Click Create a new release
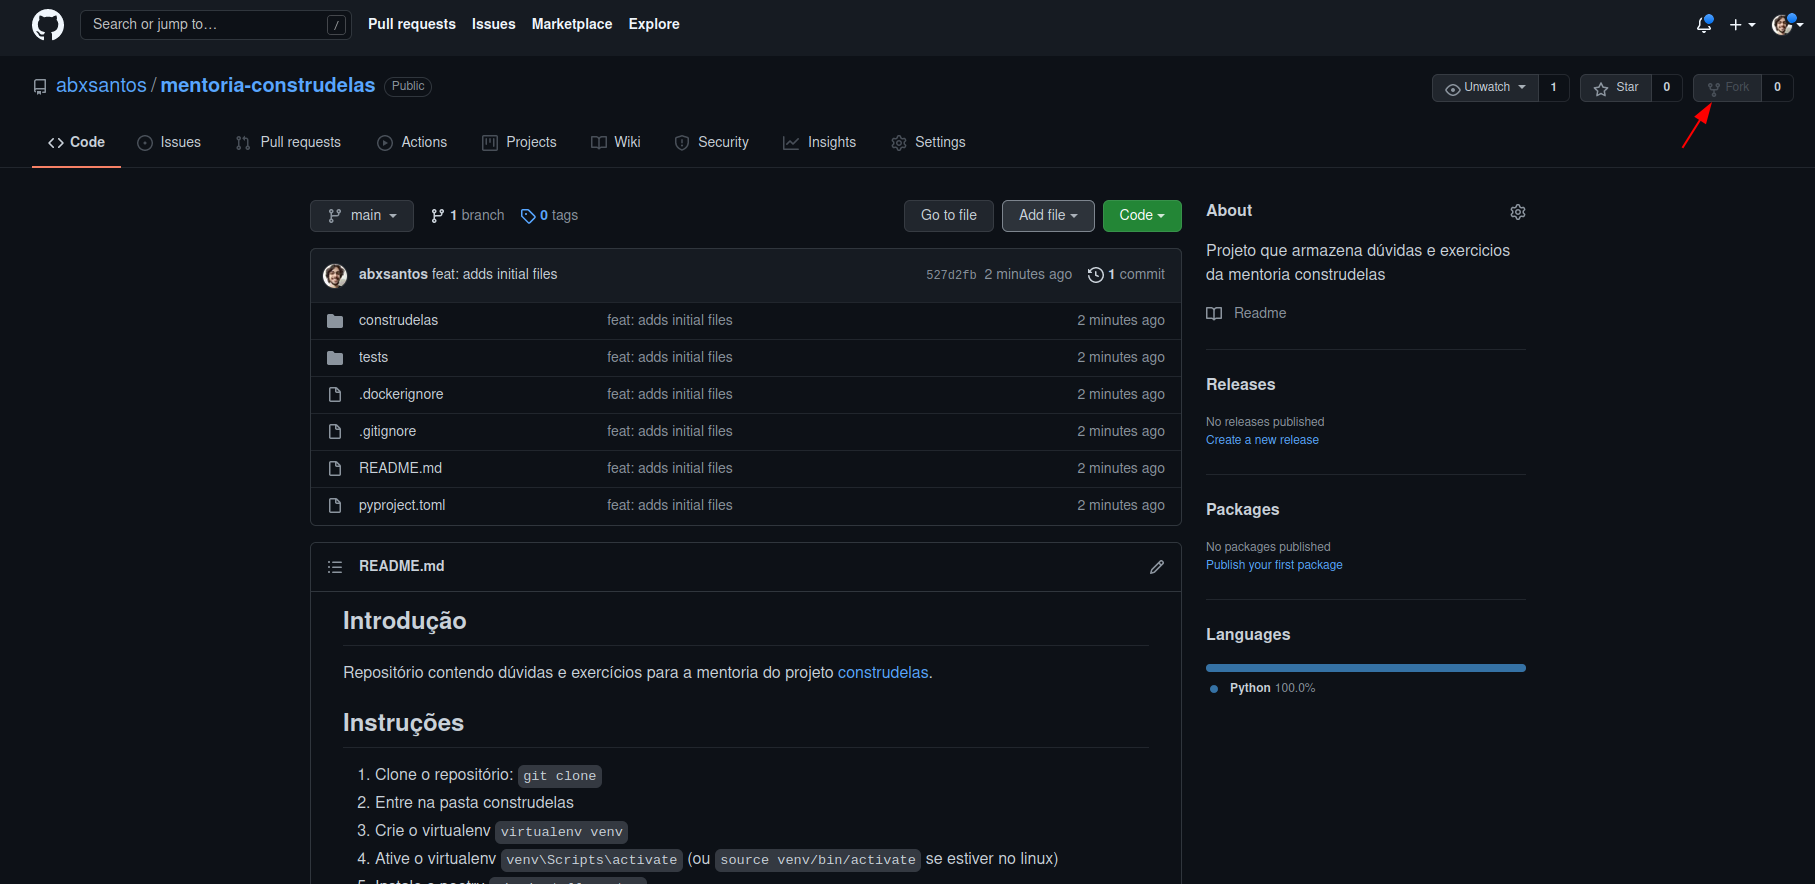 pos(1262,440)
